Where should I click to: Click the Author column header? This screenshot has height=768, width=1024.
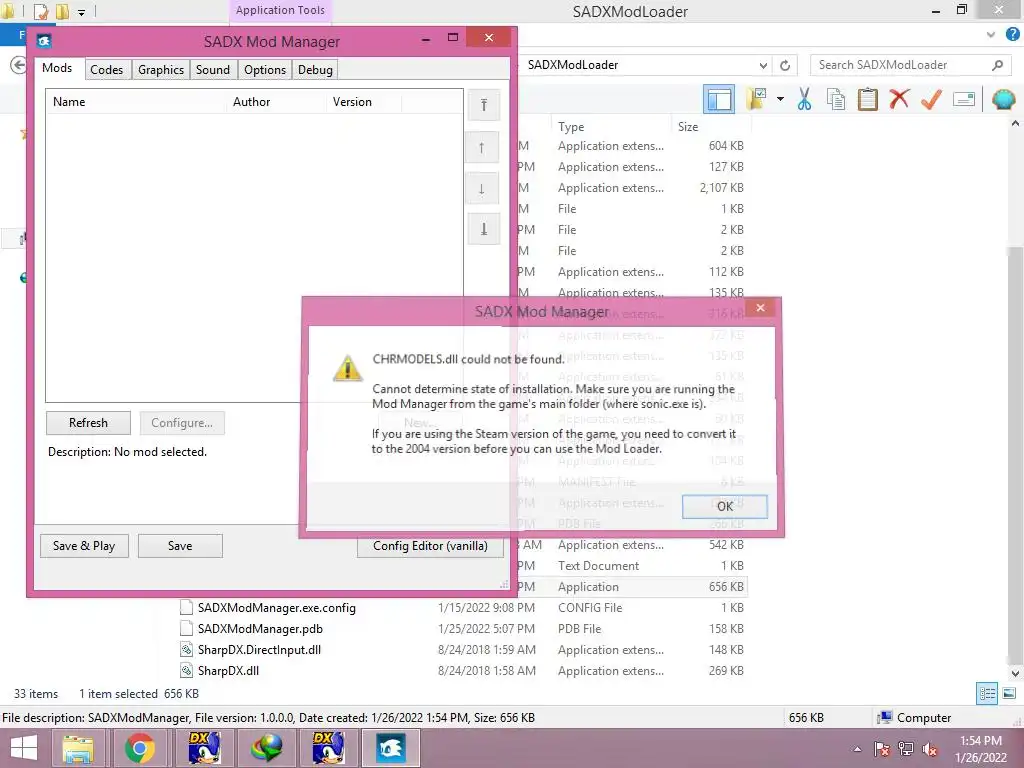(276, 102)
